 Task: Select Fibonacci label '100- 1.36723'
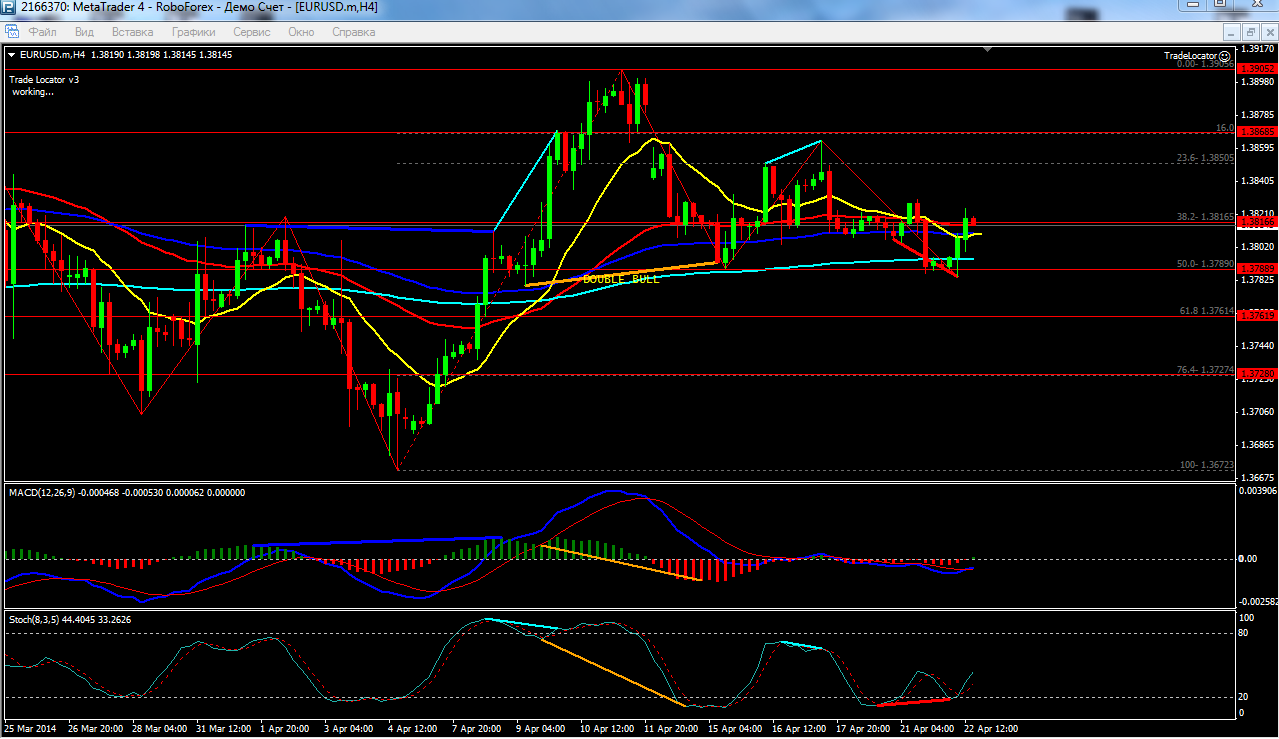pyautogui.click(x=1207, y=465)
